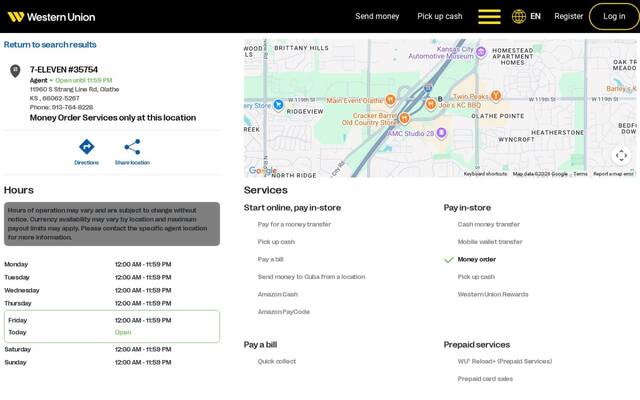Click the Pay a bill service item under Start online
Image resolution: width=640 pixels, height=400 pixels.
click(x=271, y=260)
